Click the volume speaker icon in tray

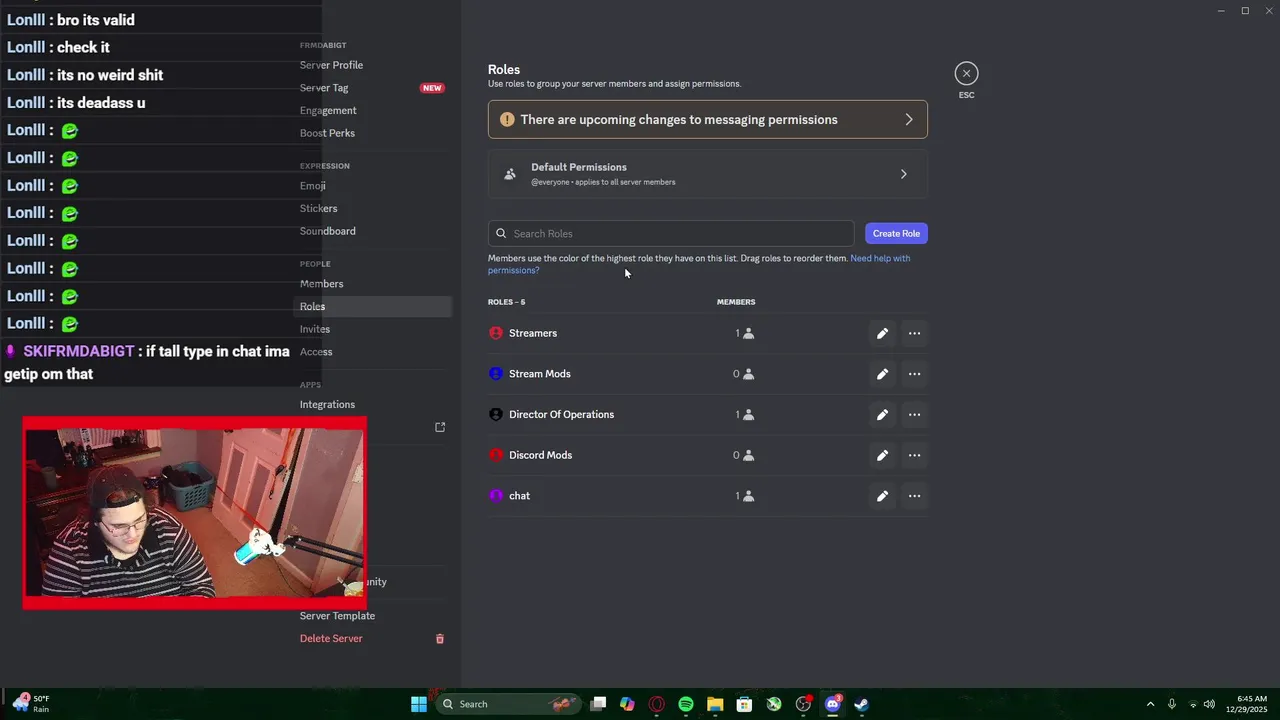1209,704
